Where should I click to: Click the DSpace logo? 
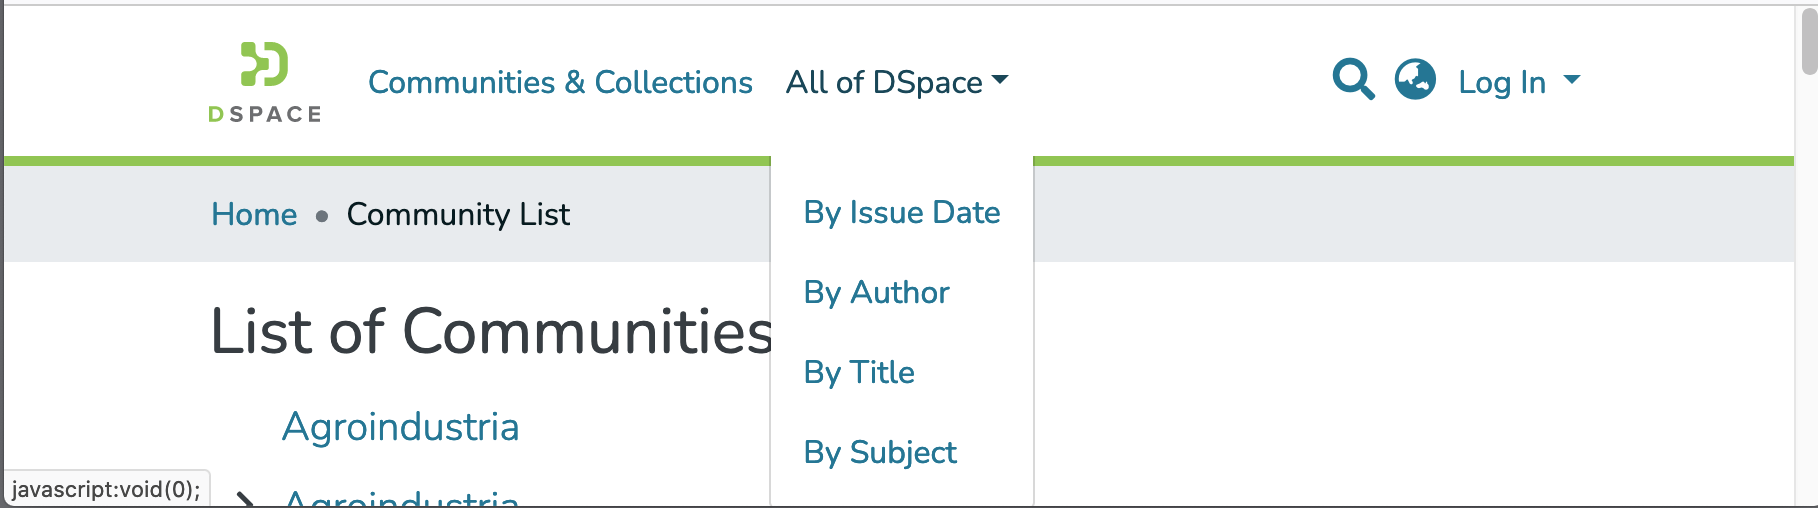tap(265, 82)
